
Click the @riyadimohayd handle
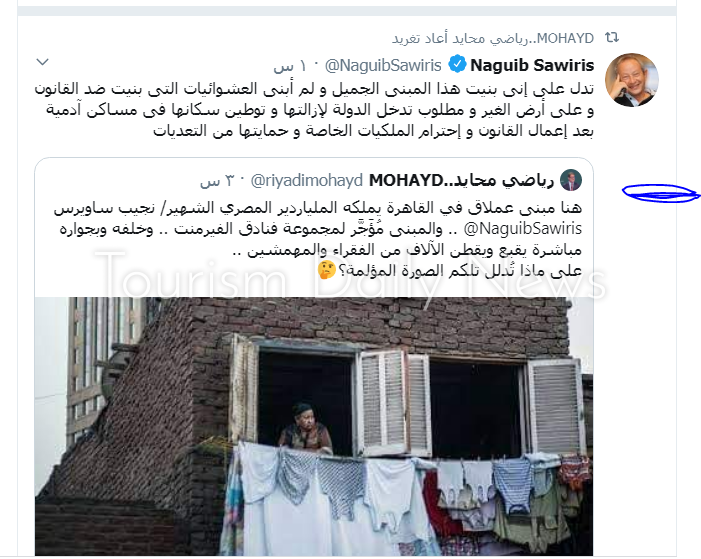(x=307, y=181)
